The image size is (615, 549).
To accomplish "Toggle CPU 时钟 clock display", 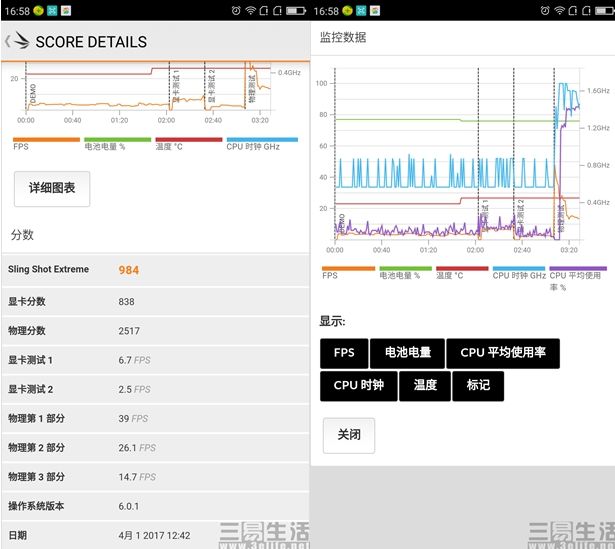I will coord(358,386).
